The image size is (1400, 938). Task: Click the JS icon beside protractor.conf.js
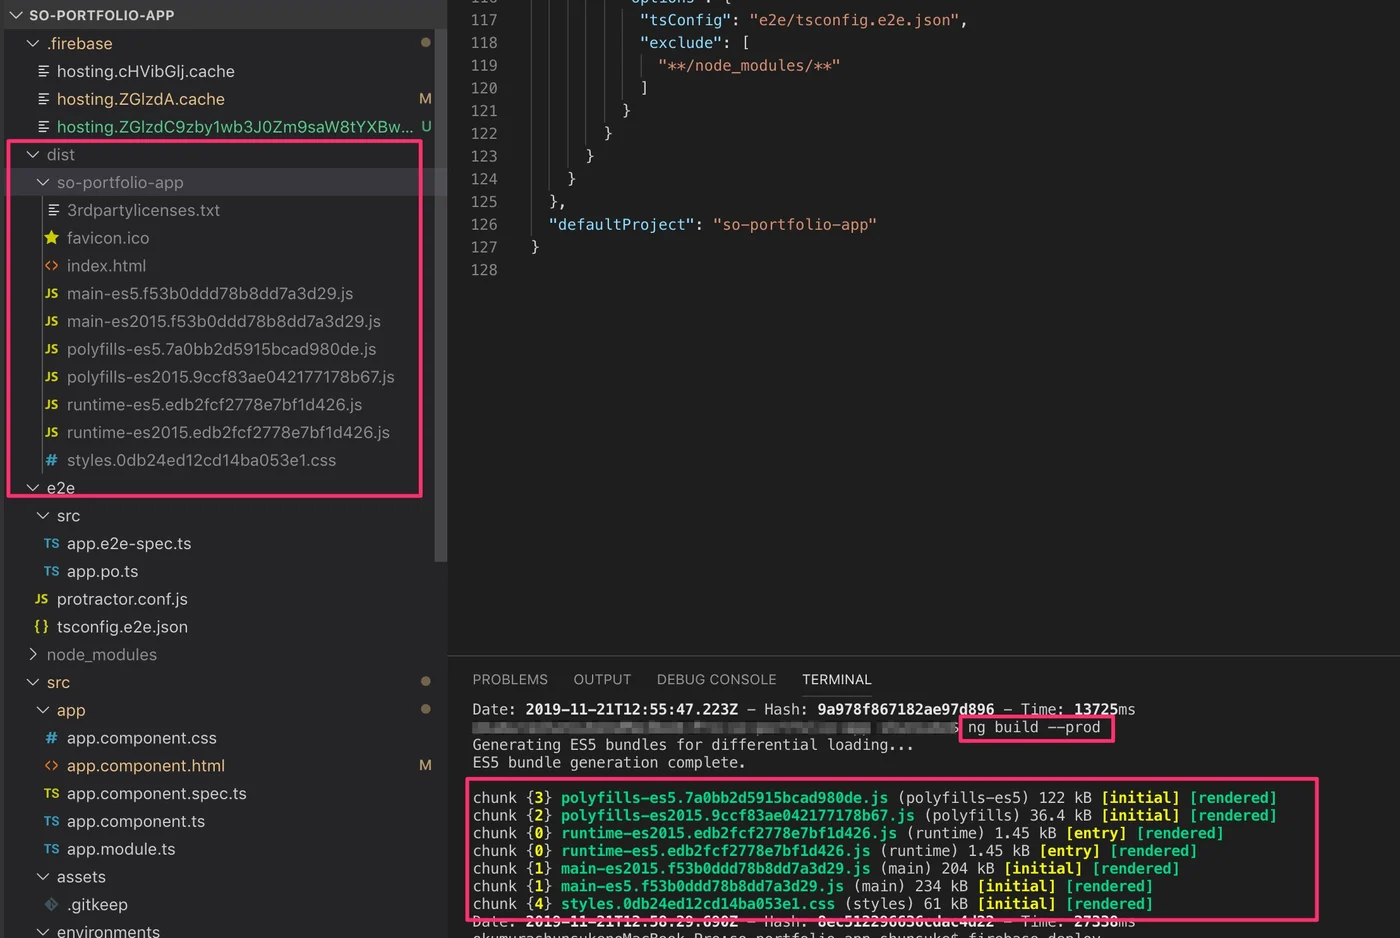click(x=41, y=599)
